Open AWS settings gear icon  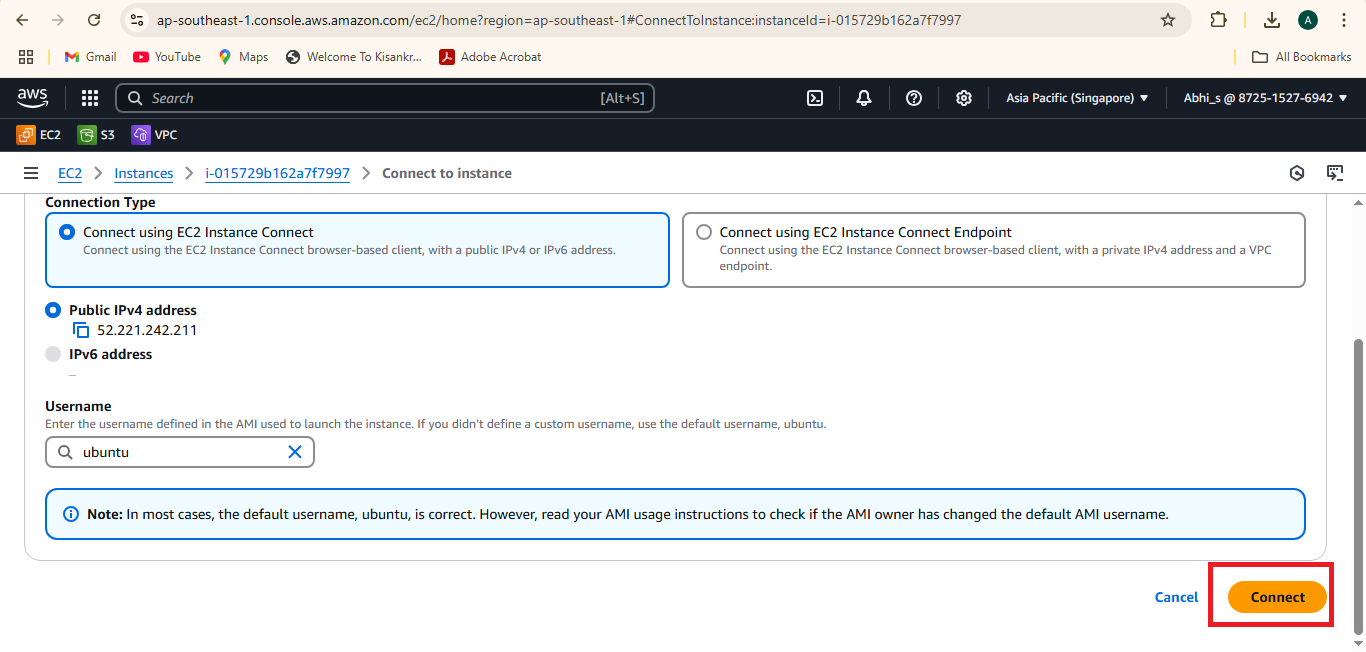(964, 98)
